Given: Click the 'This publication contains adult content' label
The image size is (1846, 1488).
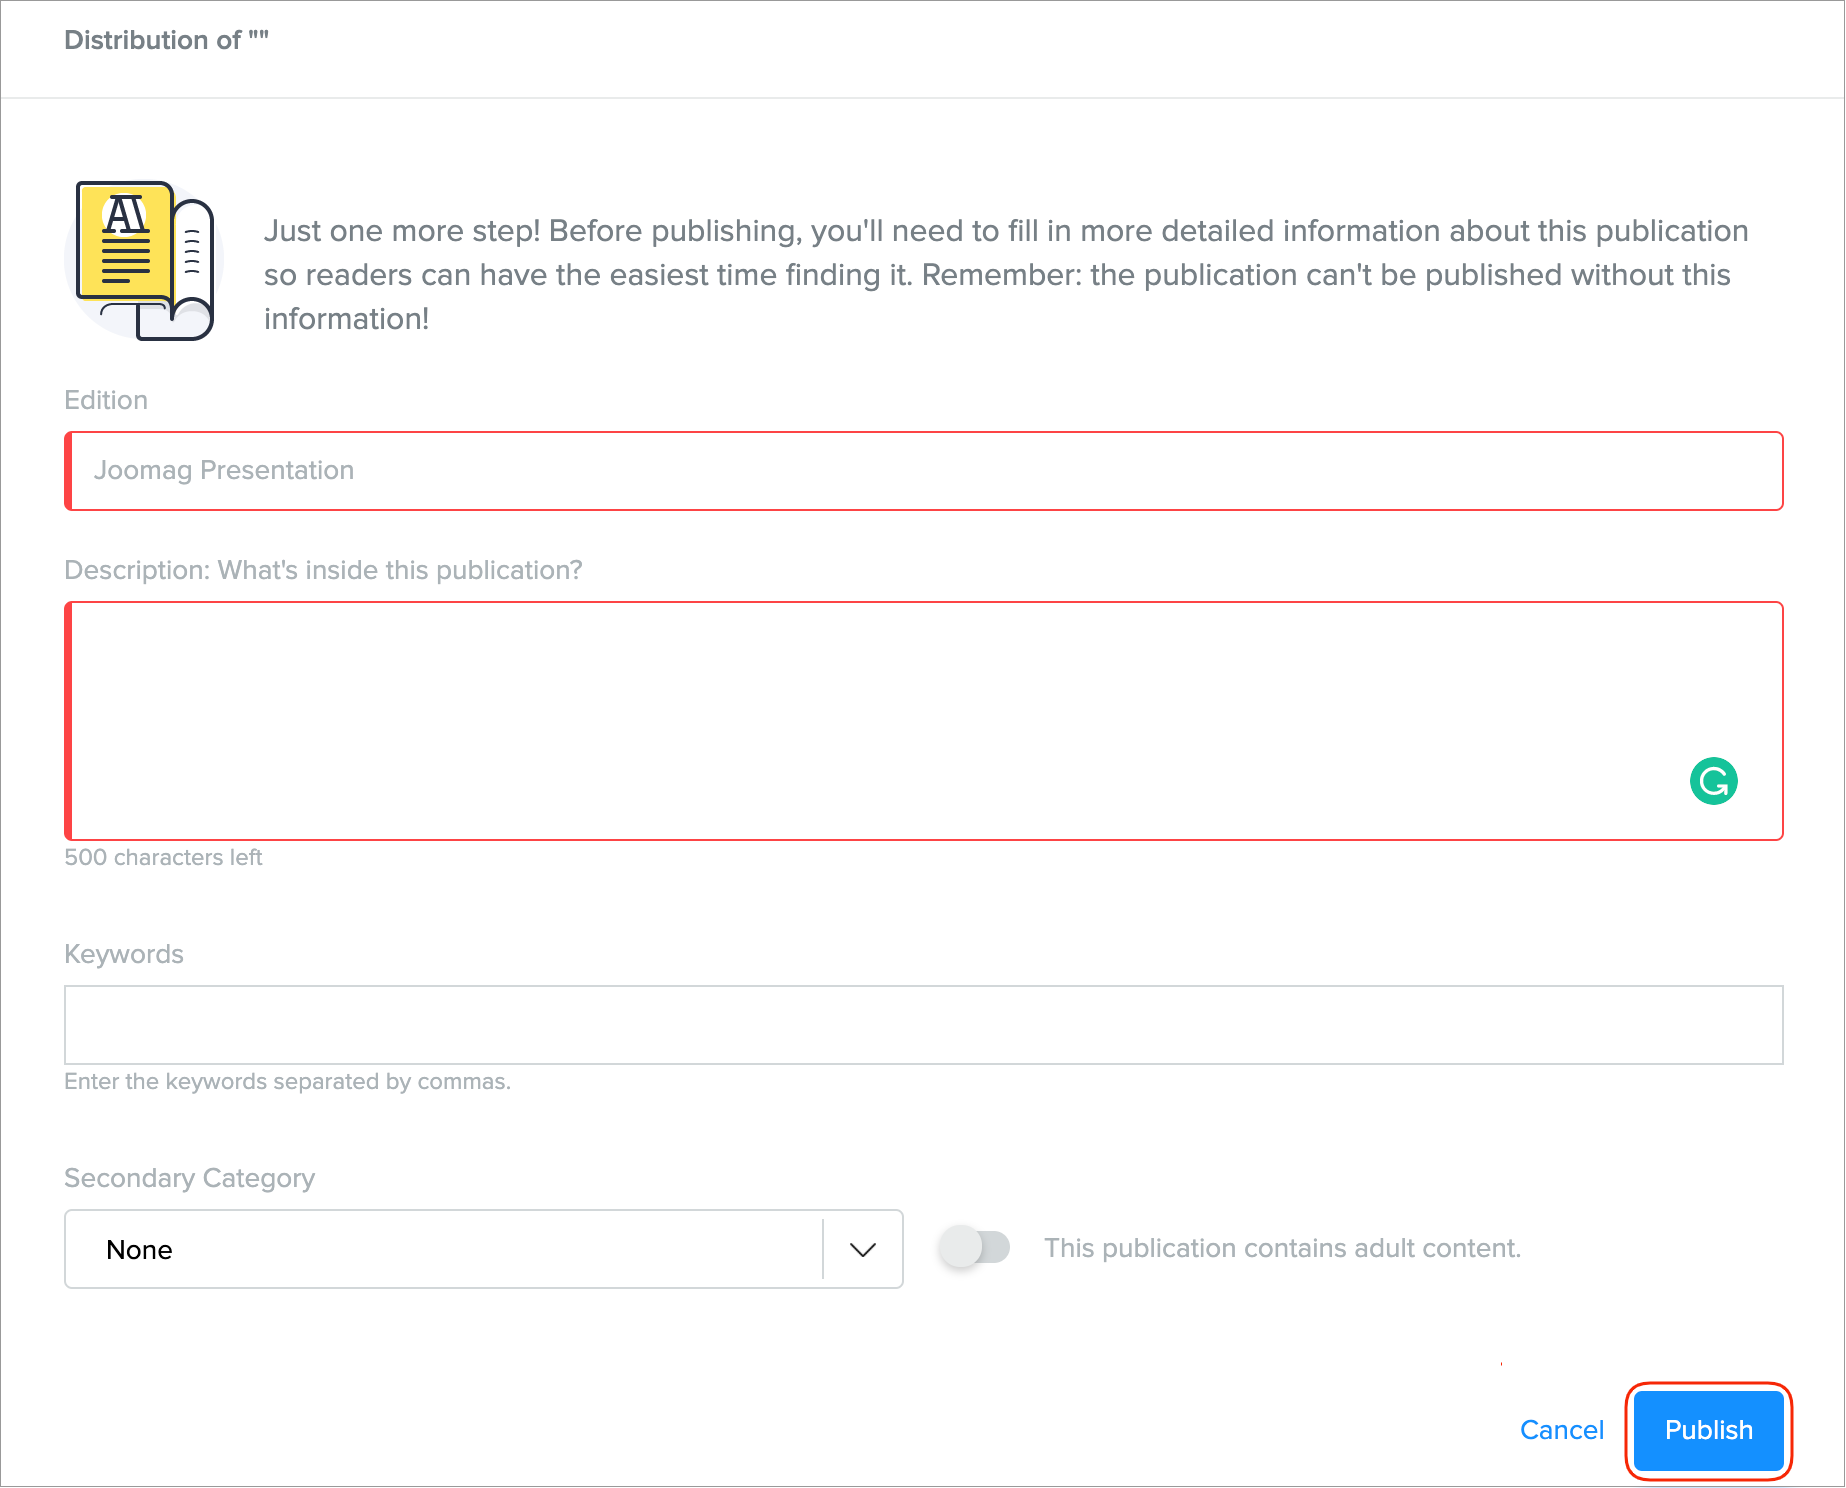Looking at the screenshot, I should 1282,1248.
